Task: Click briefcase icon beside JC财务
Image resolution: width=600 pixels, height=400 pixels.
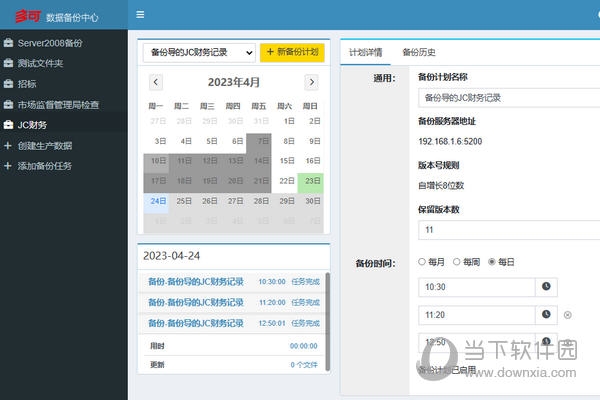Action: tap(8, 124)
